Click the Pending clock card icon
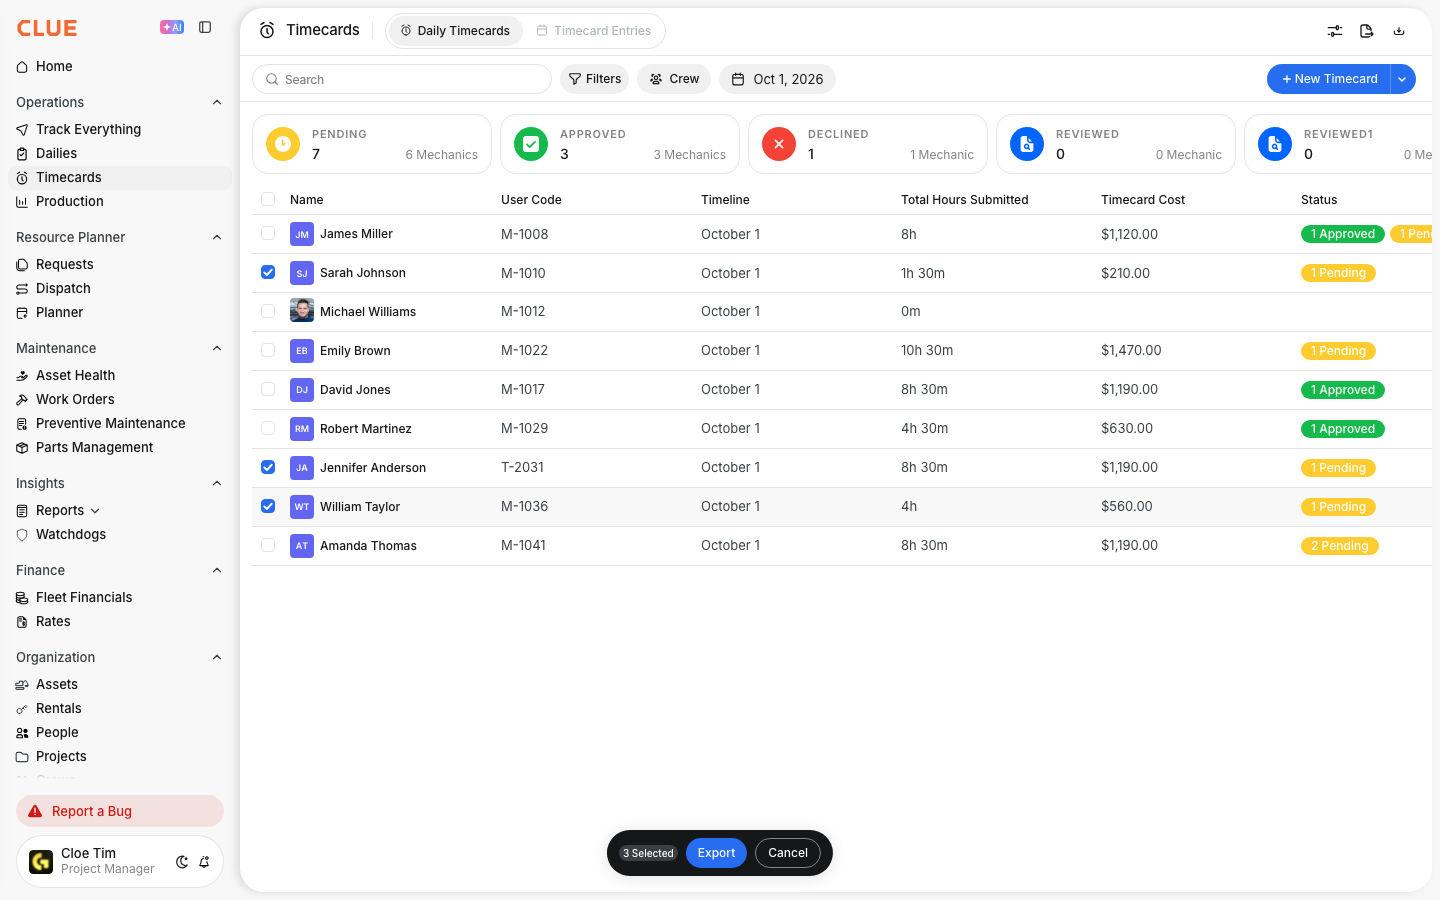The height and width of the screenshot is (900, 1440). pos(283,144)
